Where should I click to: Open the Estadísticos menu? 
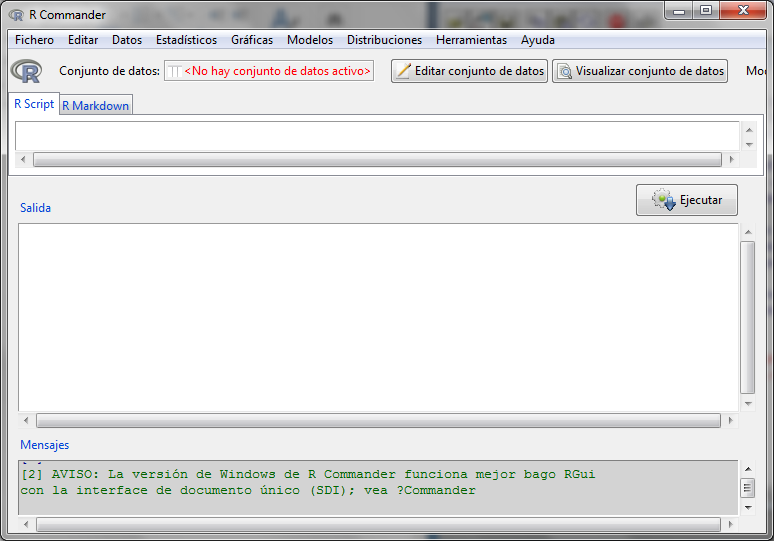186,40
